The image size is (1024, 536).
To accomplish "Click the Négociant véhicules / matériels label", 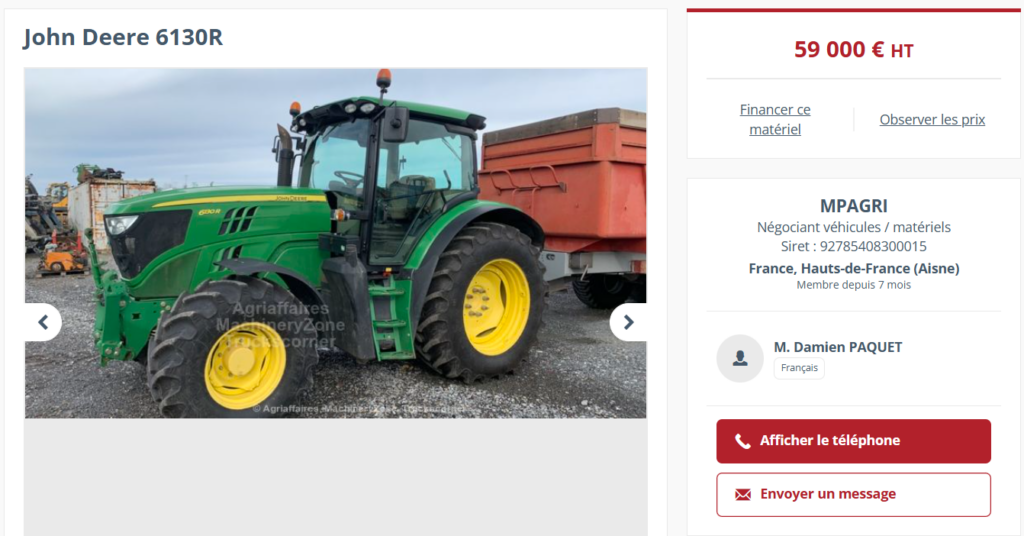I will 854,227.
